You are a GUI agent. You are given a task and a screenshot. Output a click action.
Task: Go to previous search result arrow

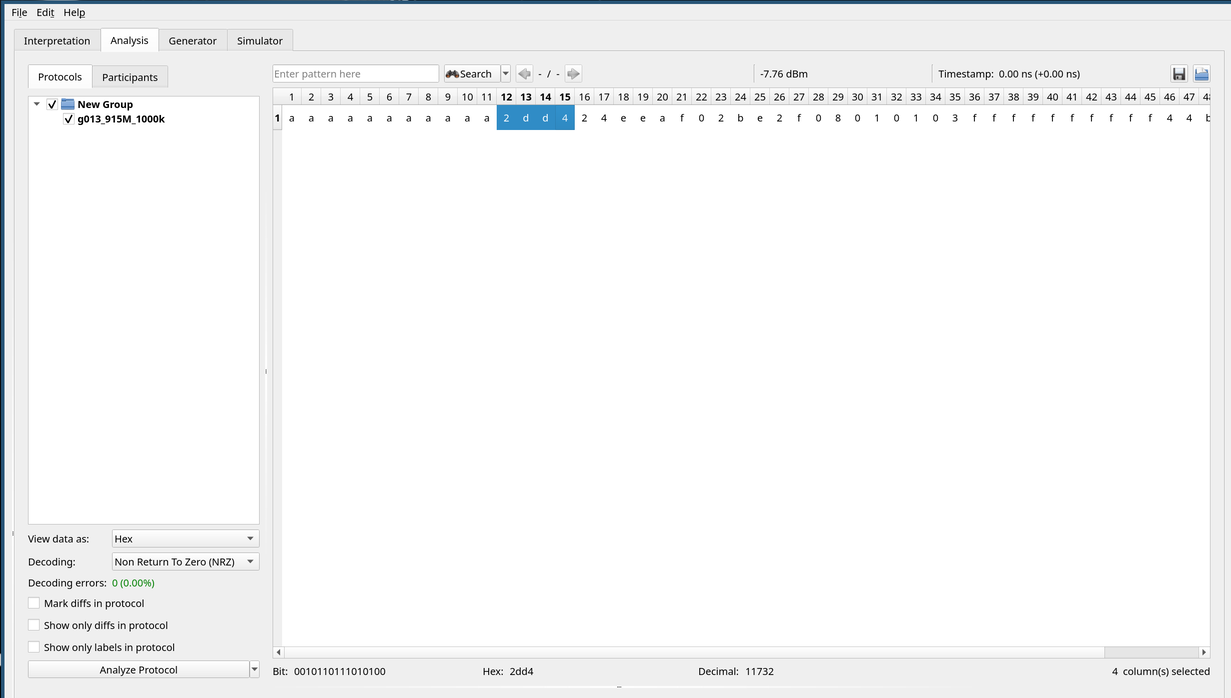524,74
